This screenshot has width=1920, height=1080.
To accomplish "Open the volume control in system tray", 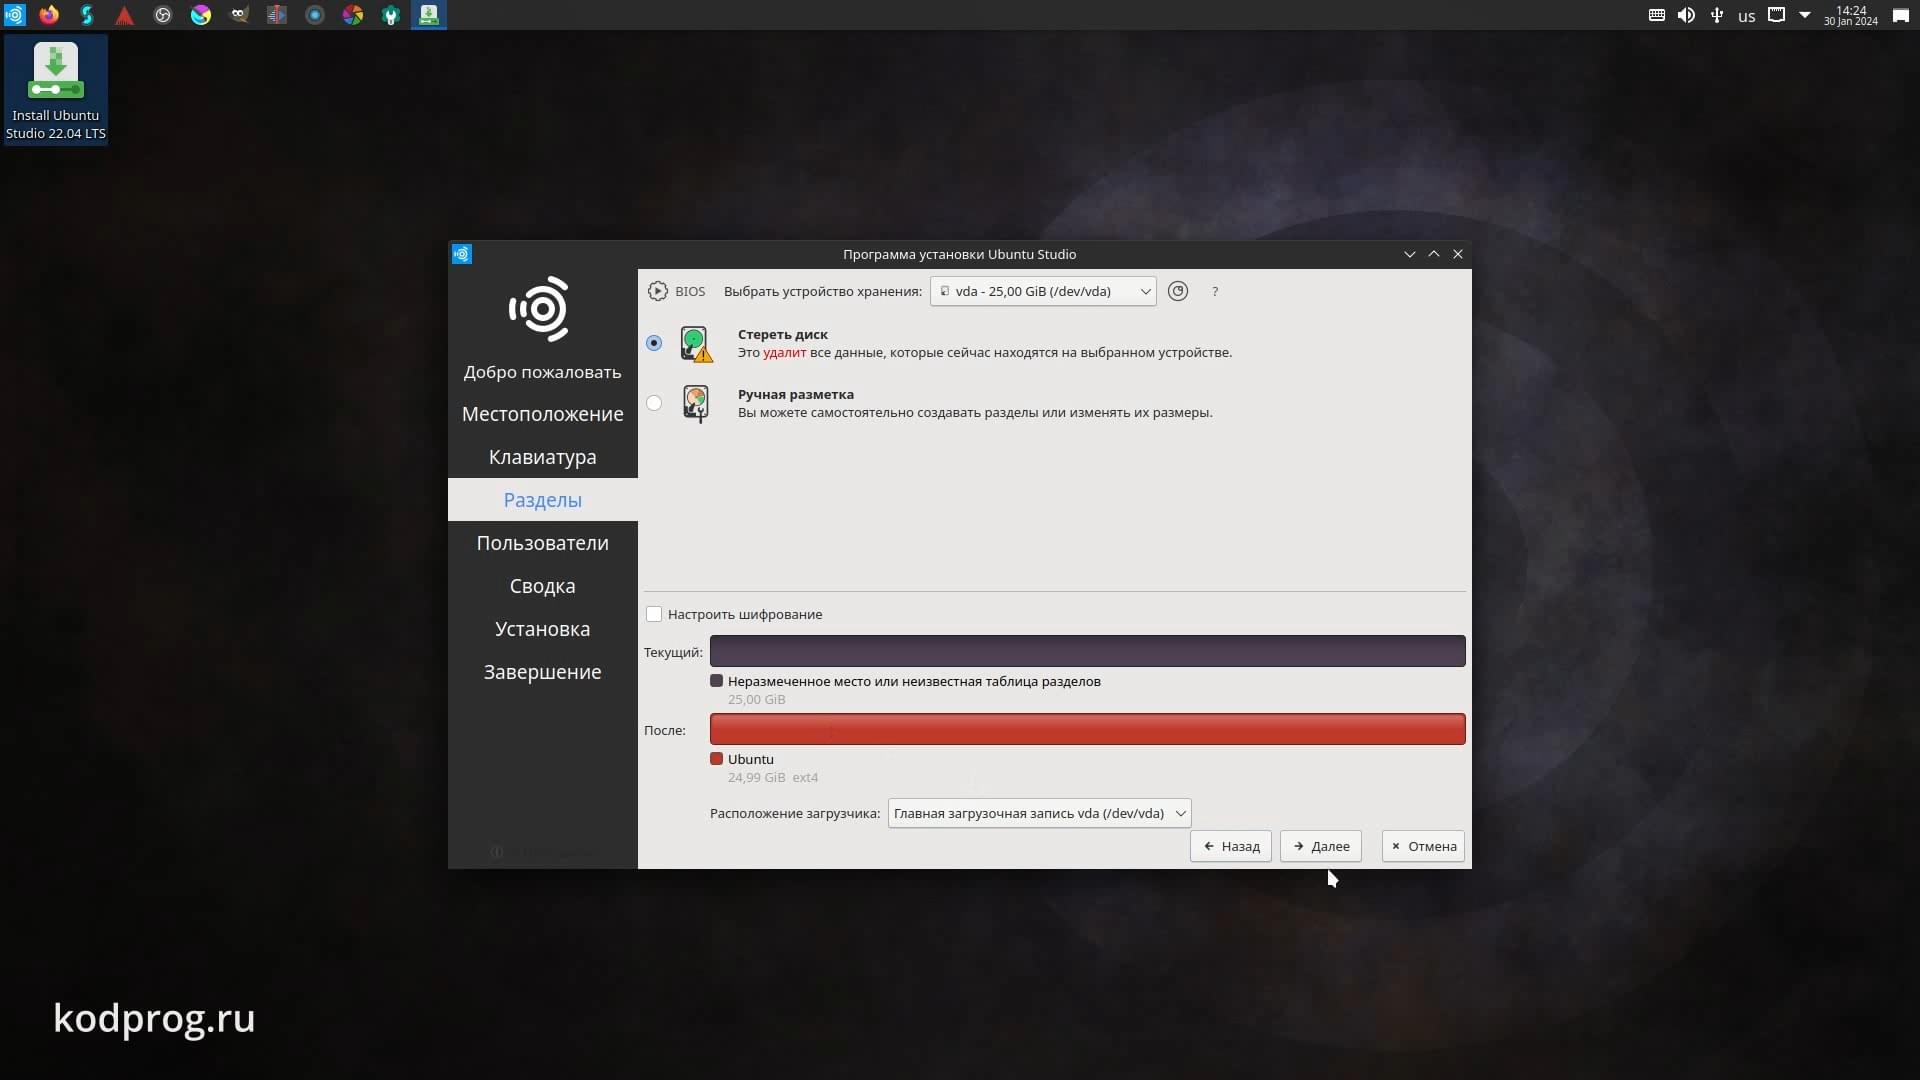I will pos(1687,15).
